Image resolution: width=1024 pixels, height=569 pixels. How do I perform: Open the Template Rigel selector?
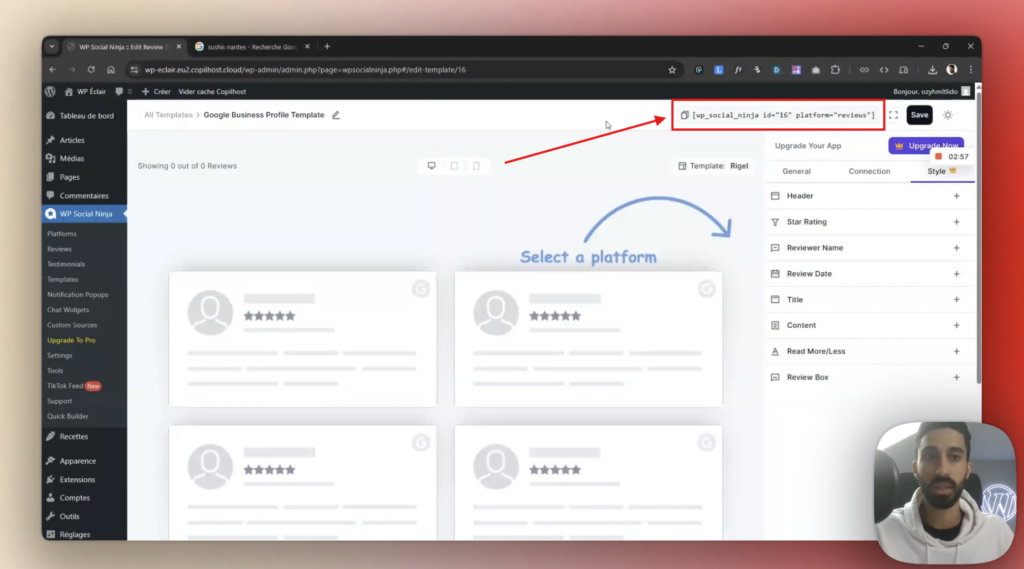[713, 166]
